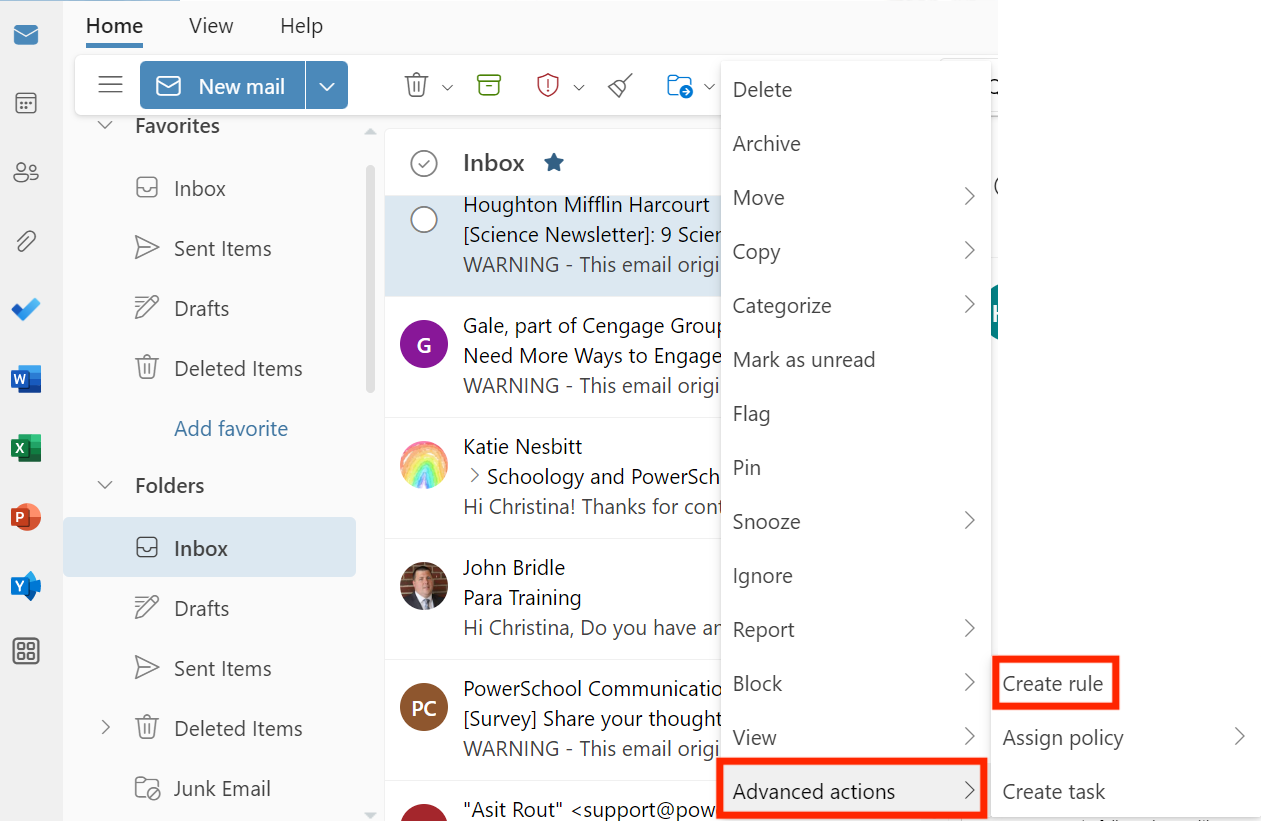Choose Create task in the submenu
The height and width of the screenshot is (821, 1261).
pyautogui.click(x=1126, y=792)
